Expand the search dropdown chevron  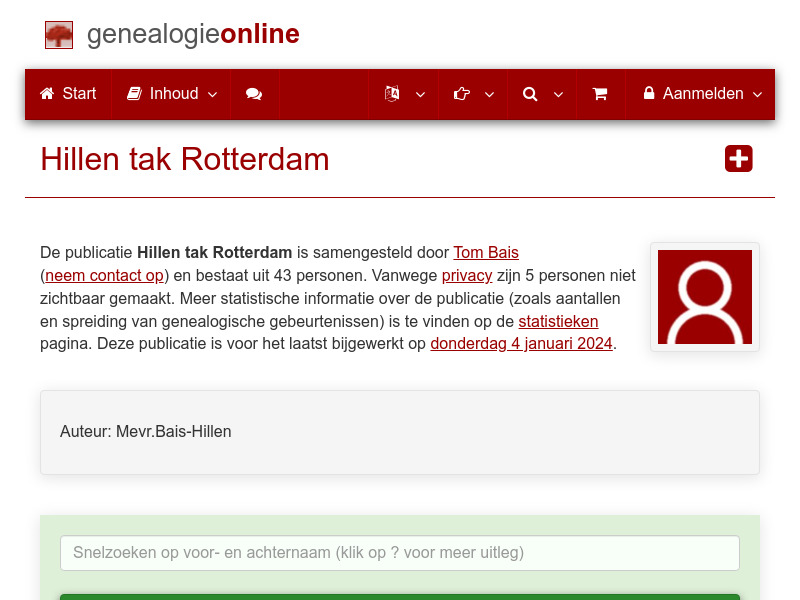click(558, 94)
